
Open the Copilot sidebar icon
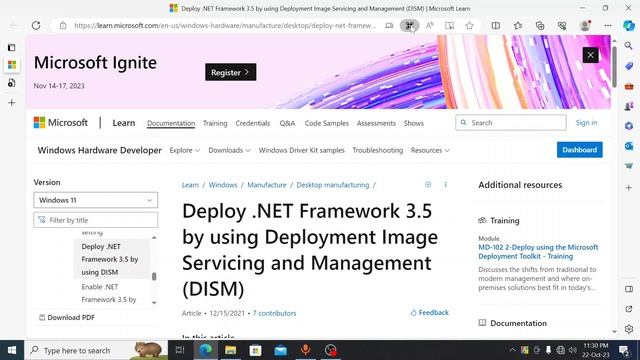[x=629, y=25]
